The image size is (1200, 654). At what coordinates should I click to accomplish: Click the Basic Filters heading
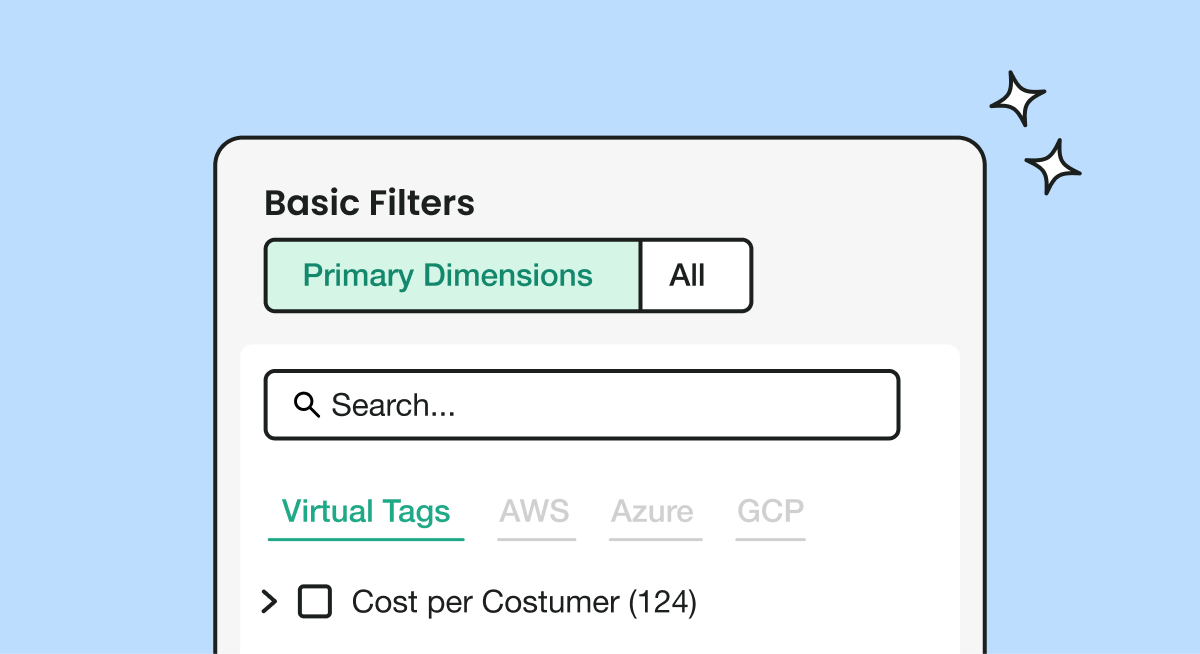coord(369,204)
